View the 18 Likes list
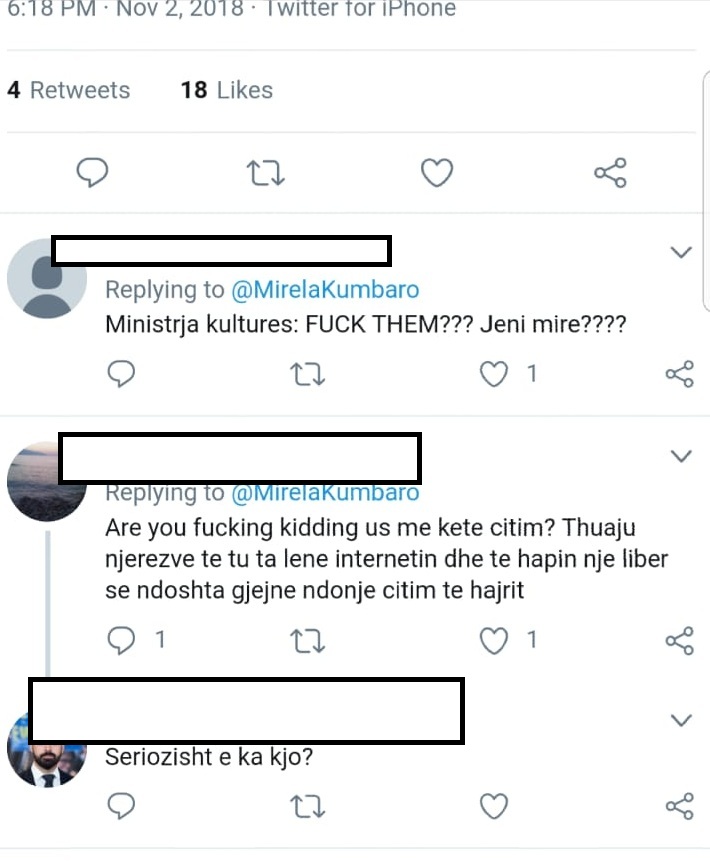Screen dimensions: 710x866 coord(227,90)
